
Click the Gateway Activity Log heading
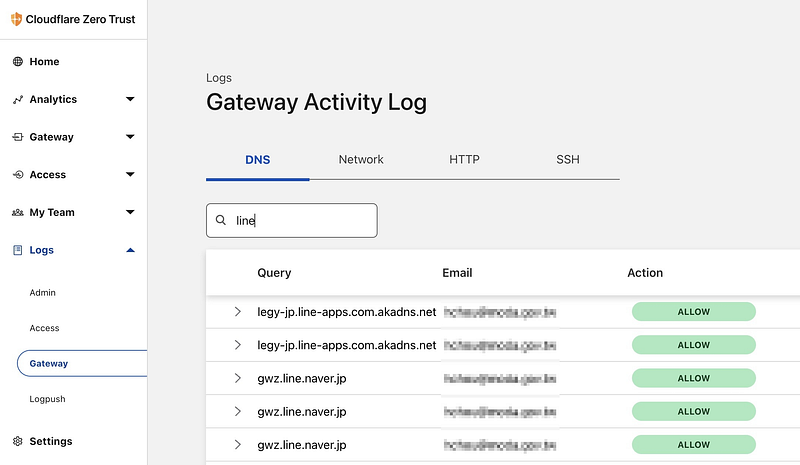316,102
